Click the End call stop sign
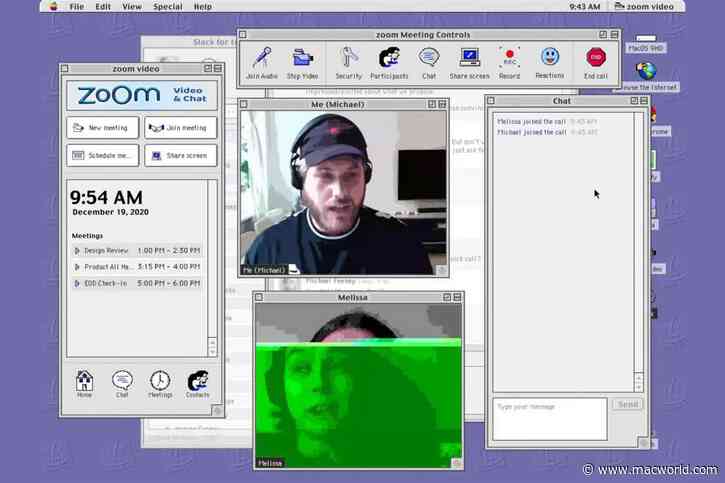This screenshot has width=725, height=483. pos(596,57)
